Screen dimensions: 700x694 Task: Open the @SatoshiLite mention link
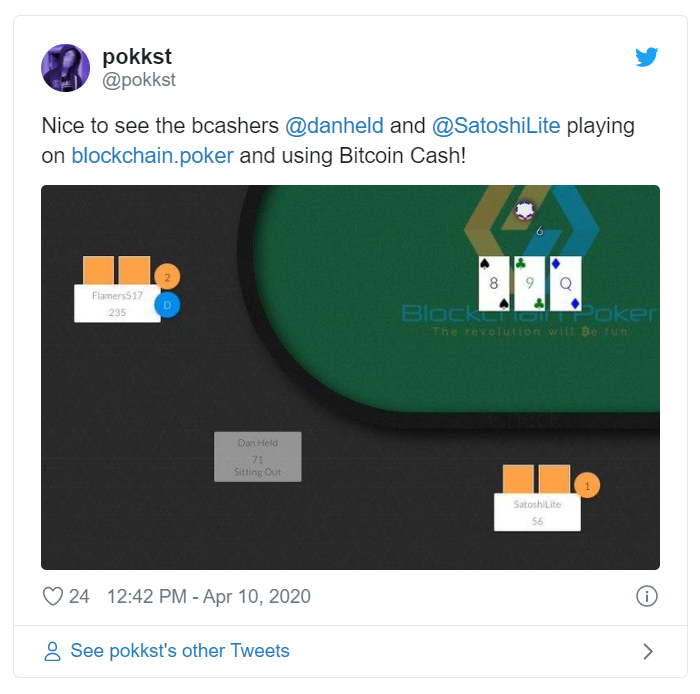(x=496, y=126)
